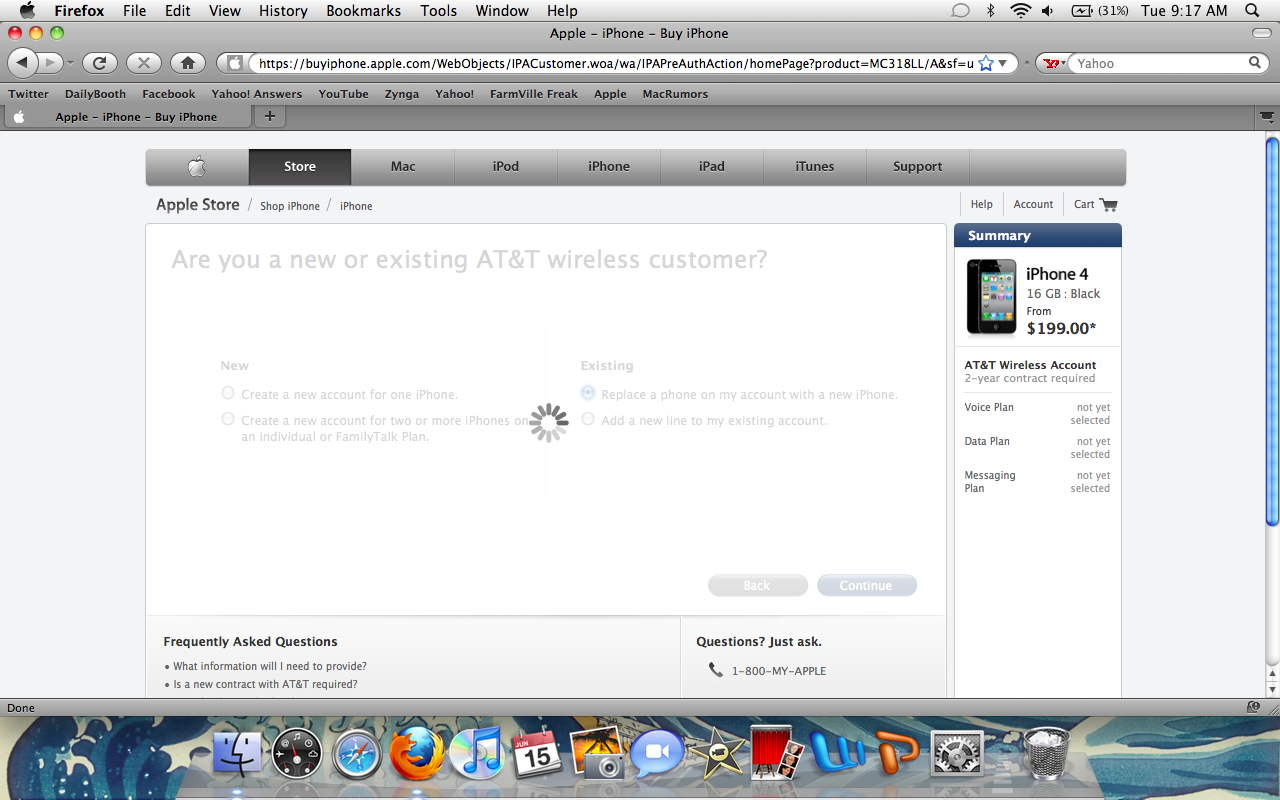This screenshot has width=1280, height=800.
Task: Open the home page via house icon
Action: (187, 63)
